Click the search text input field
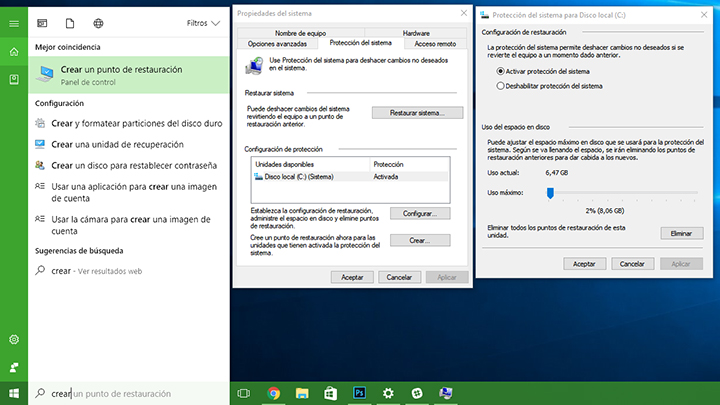Screen dimensions: 720x405 coord(129,394)
